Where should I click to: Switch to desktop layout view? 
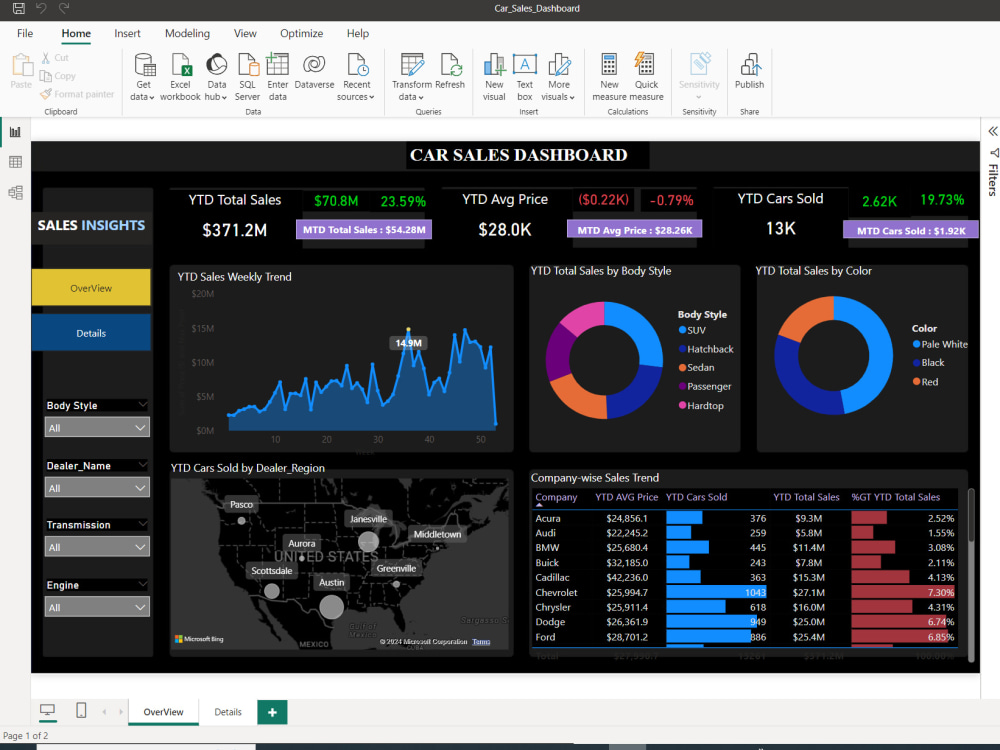tap(47, 710)
